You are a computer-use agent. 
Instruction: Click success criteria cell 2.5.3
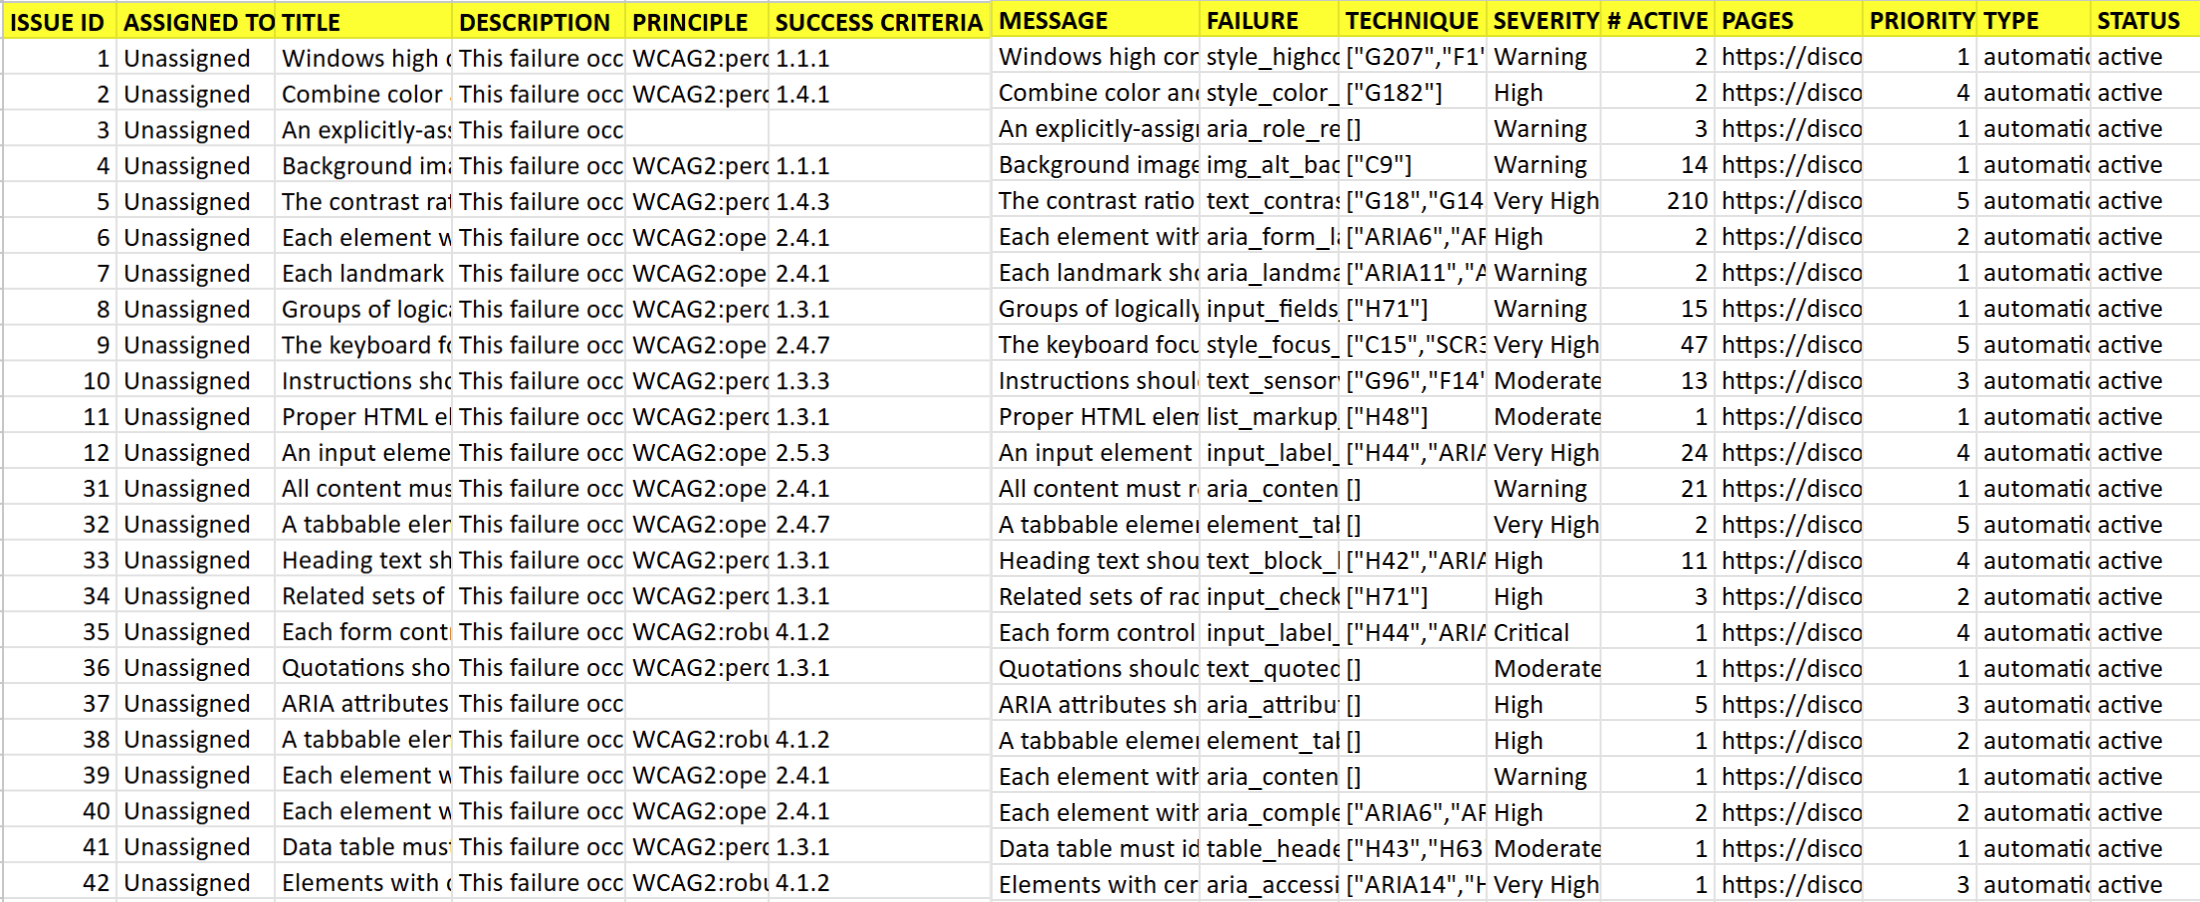[880, 454]
